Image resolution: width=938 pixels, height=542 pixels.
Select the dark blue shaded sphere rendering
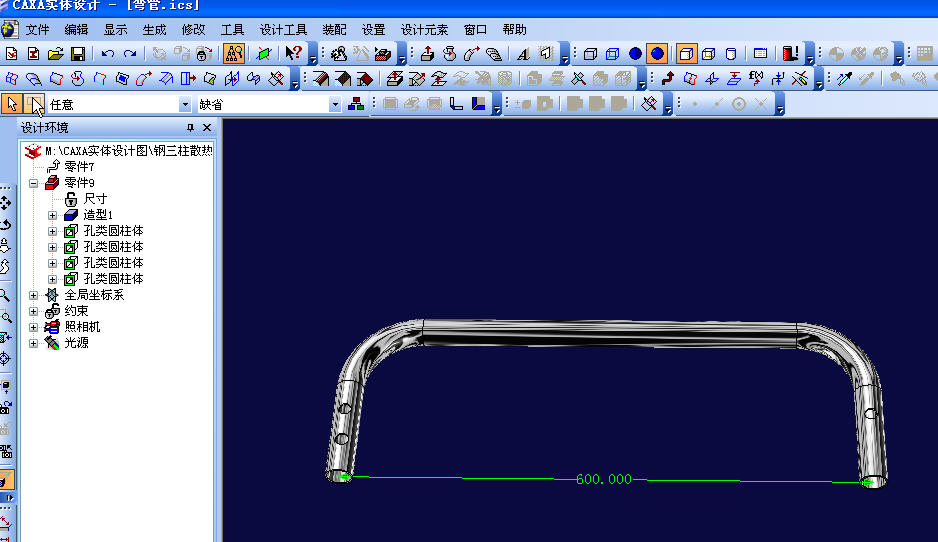(635, 54)
